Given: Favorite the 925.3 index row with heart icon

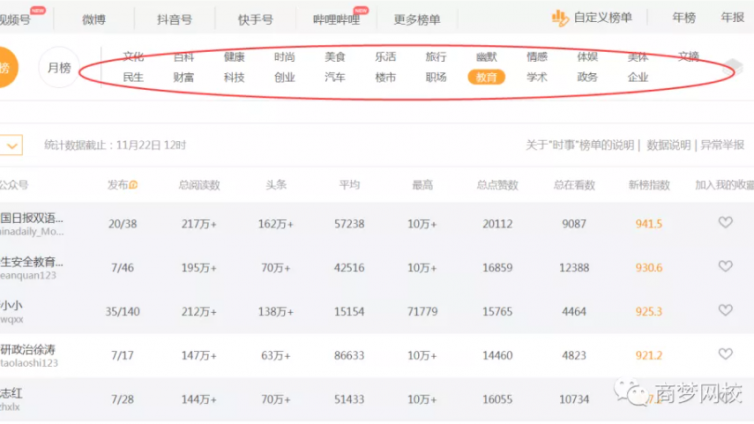Looking at the screenshot, I should click(725, 310).
